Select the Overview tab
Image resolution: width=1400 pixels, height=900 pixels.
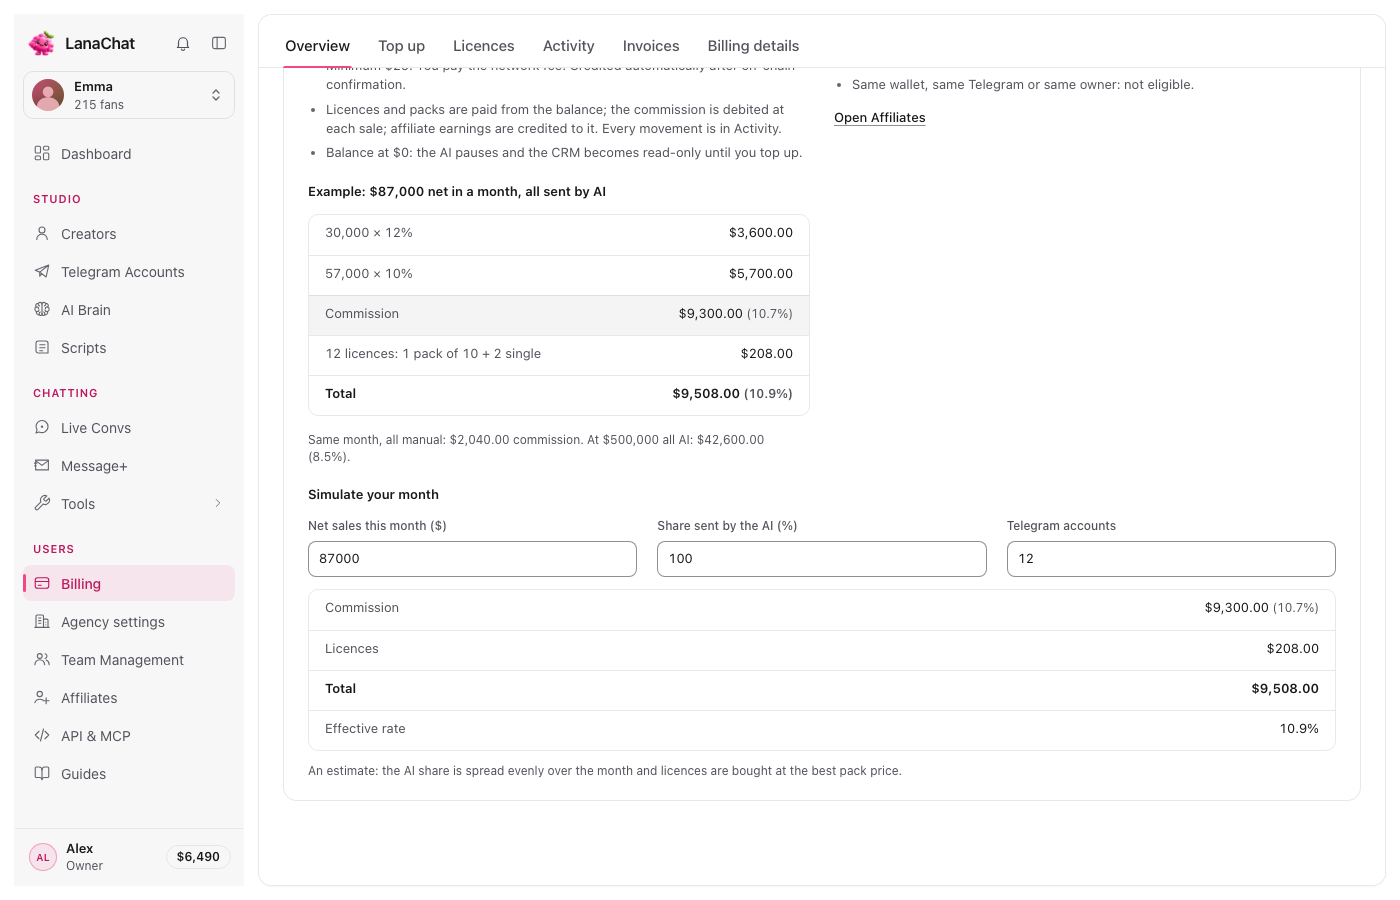coord(317,46)
